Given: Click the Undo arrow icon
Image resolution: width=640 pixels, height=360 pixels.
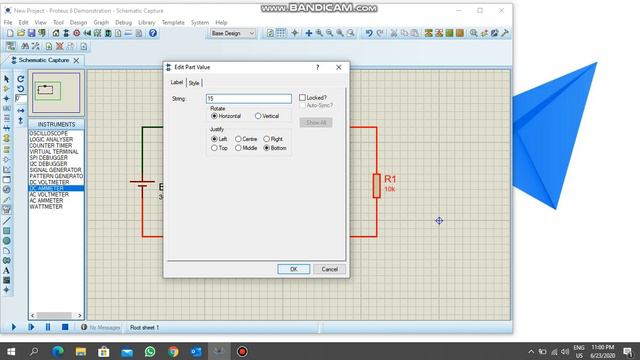Looking at the screenshot, I should pos(369,33).
